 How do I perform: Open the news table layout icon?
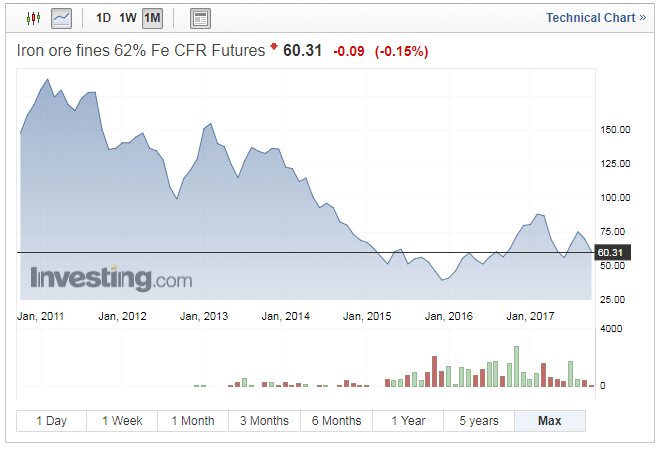click(x=200, y=19)
